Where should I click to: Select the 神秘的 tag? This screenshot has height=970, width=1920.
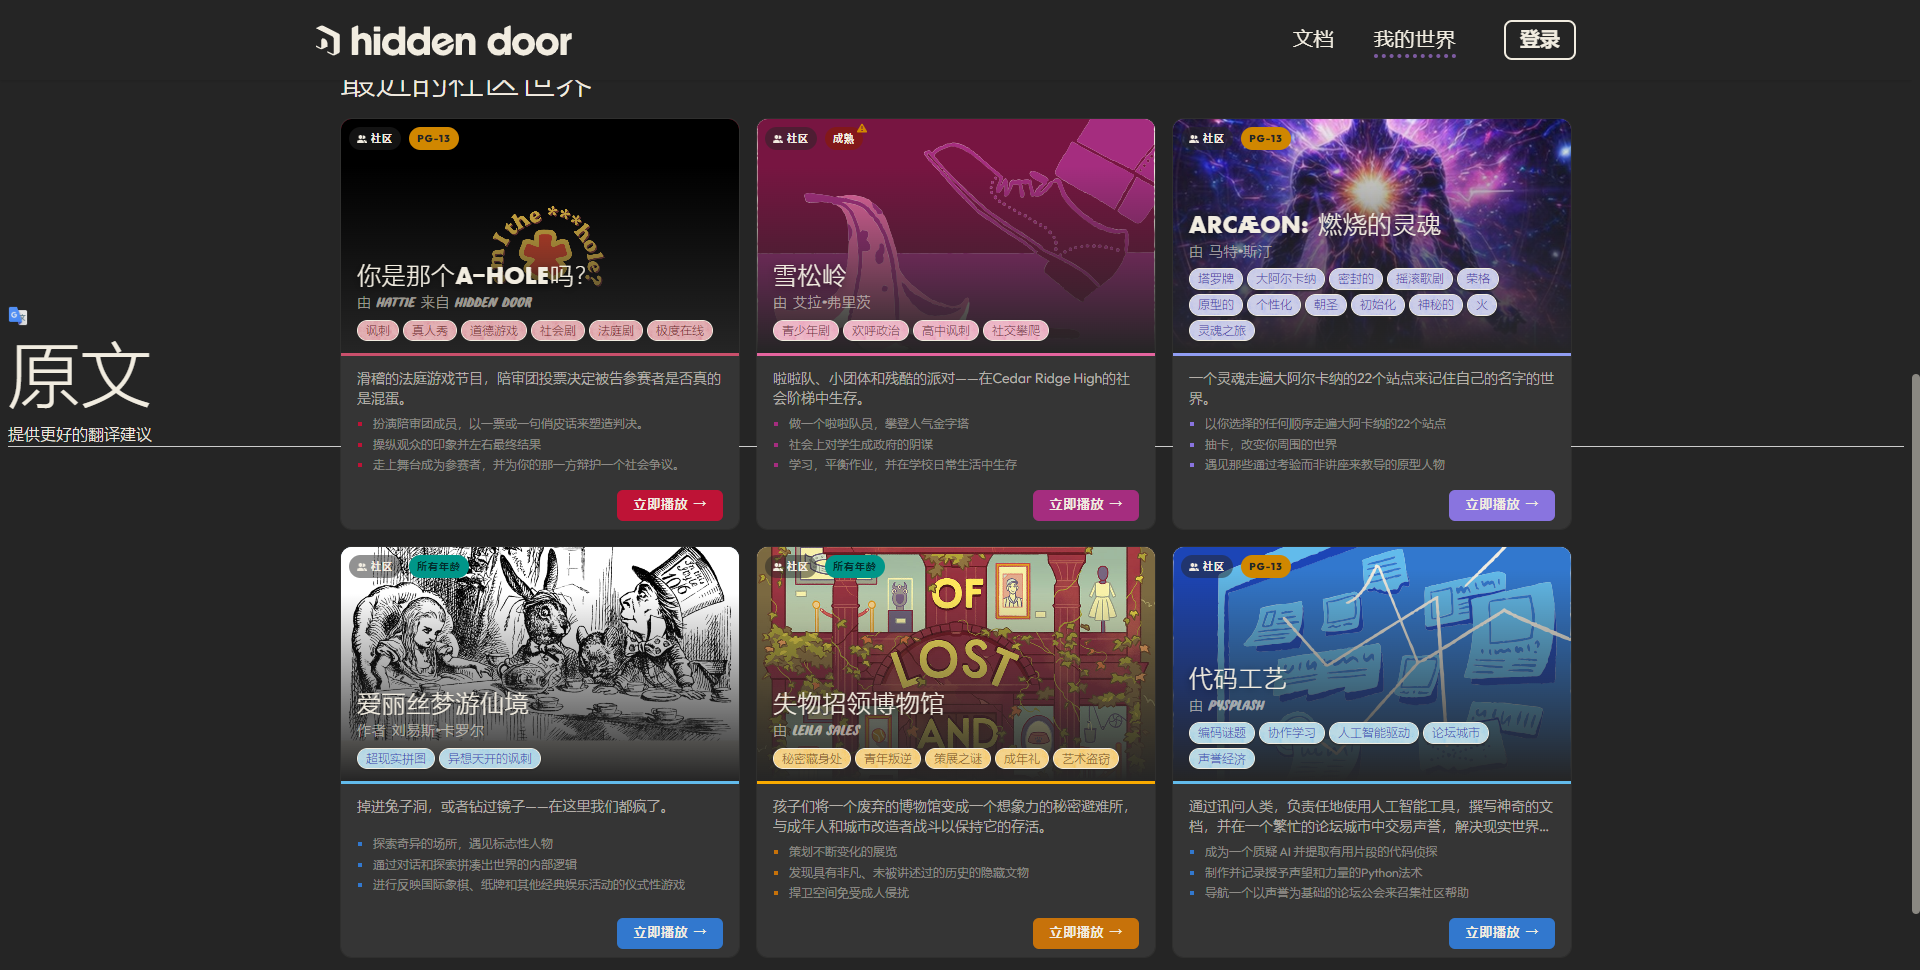(1436, 305)
